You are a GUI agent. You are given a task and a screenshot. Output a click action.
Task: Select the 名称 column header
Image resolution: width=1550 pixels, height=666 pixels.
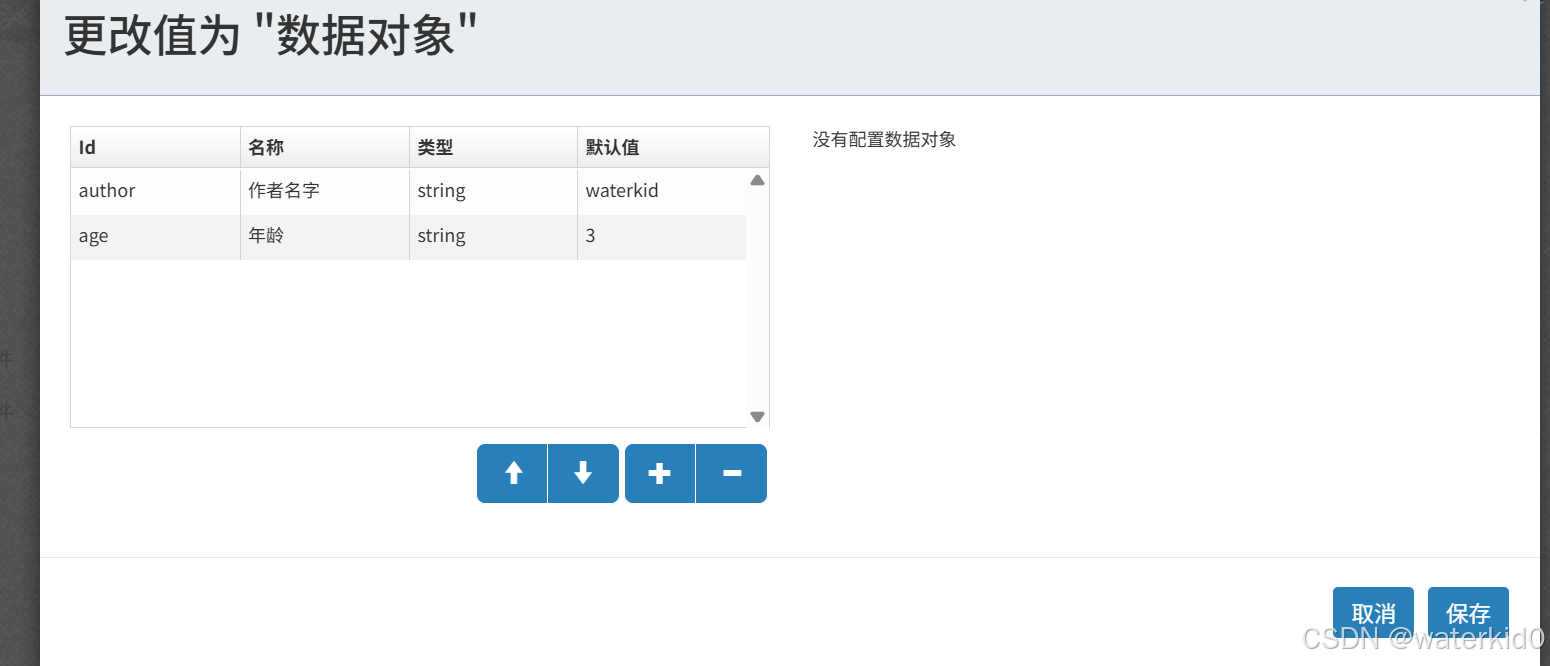(x=325, y=147)
